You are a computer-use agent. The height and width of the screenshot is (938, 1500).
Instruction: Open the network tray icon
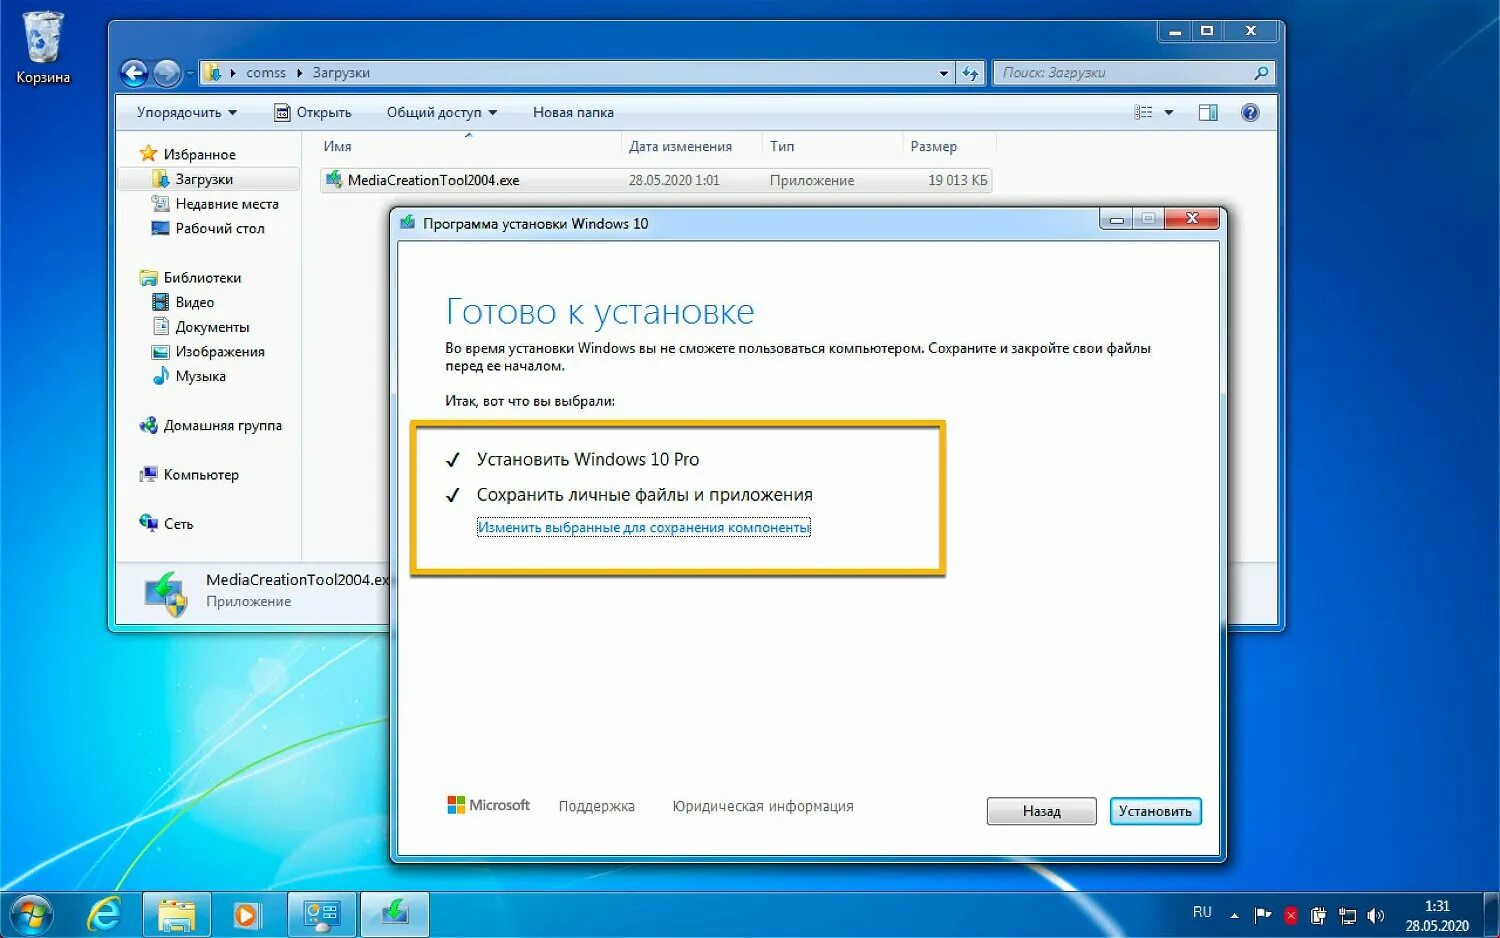(1348, 915)
